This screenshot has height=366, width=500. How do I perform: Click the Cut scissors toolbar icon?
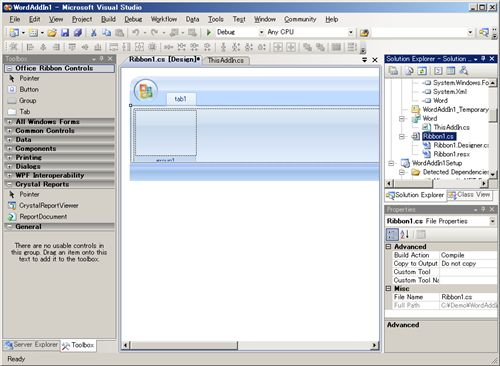(x=94, y=32)
